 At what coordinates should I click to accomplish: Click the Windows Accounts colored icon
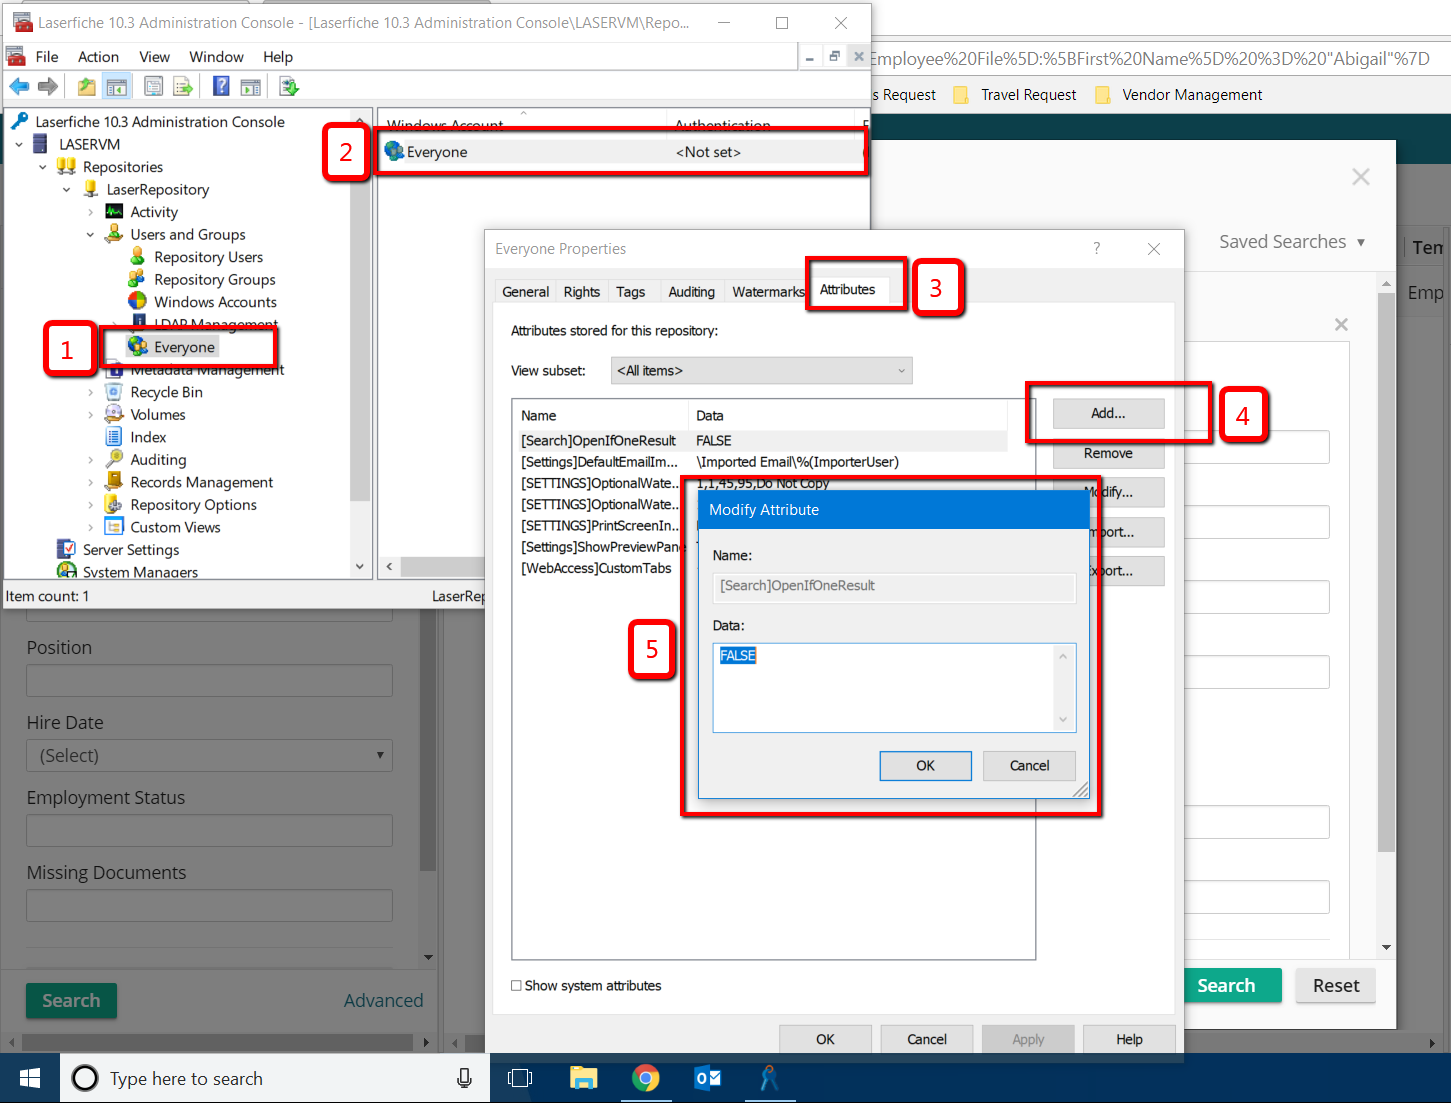click(138, 302)
